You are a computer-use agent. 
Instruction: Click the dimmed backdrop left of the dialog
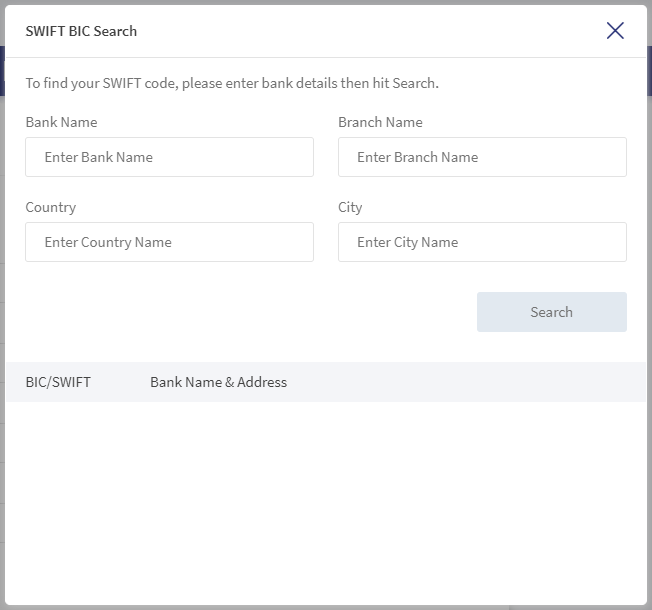[2, 305]
